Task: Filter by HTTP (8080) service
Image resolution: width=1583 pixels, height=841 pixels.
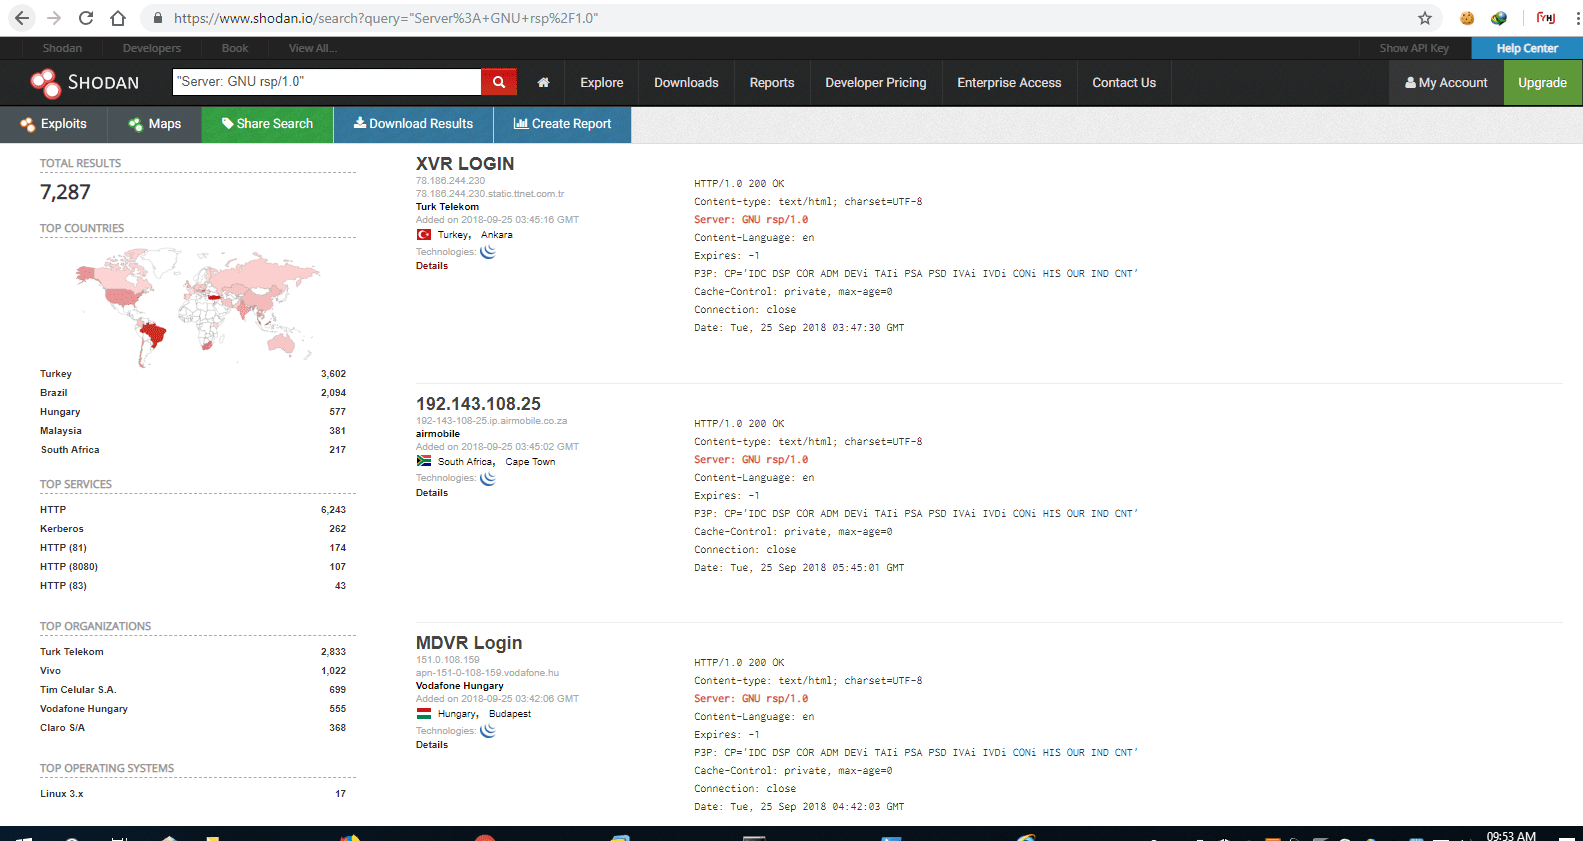Action: [x=69, y=567]
